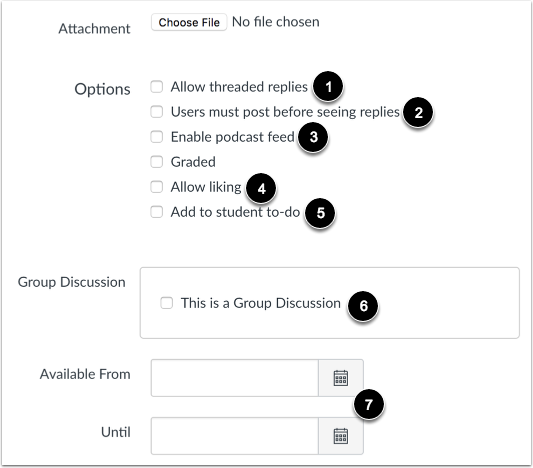Toggle Enable podcast feed option
The image size is (533, 468).
pos(157,137)
